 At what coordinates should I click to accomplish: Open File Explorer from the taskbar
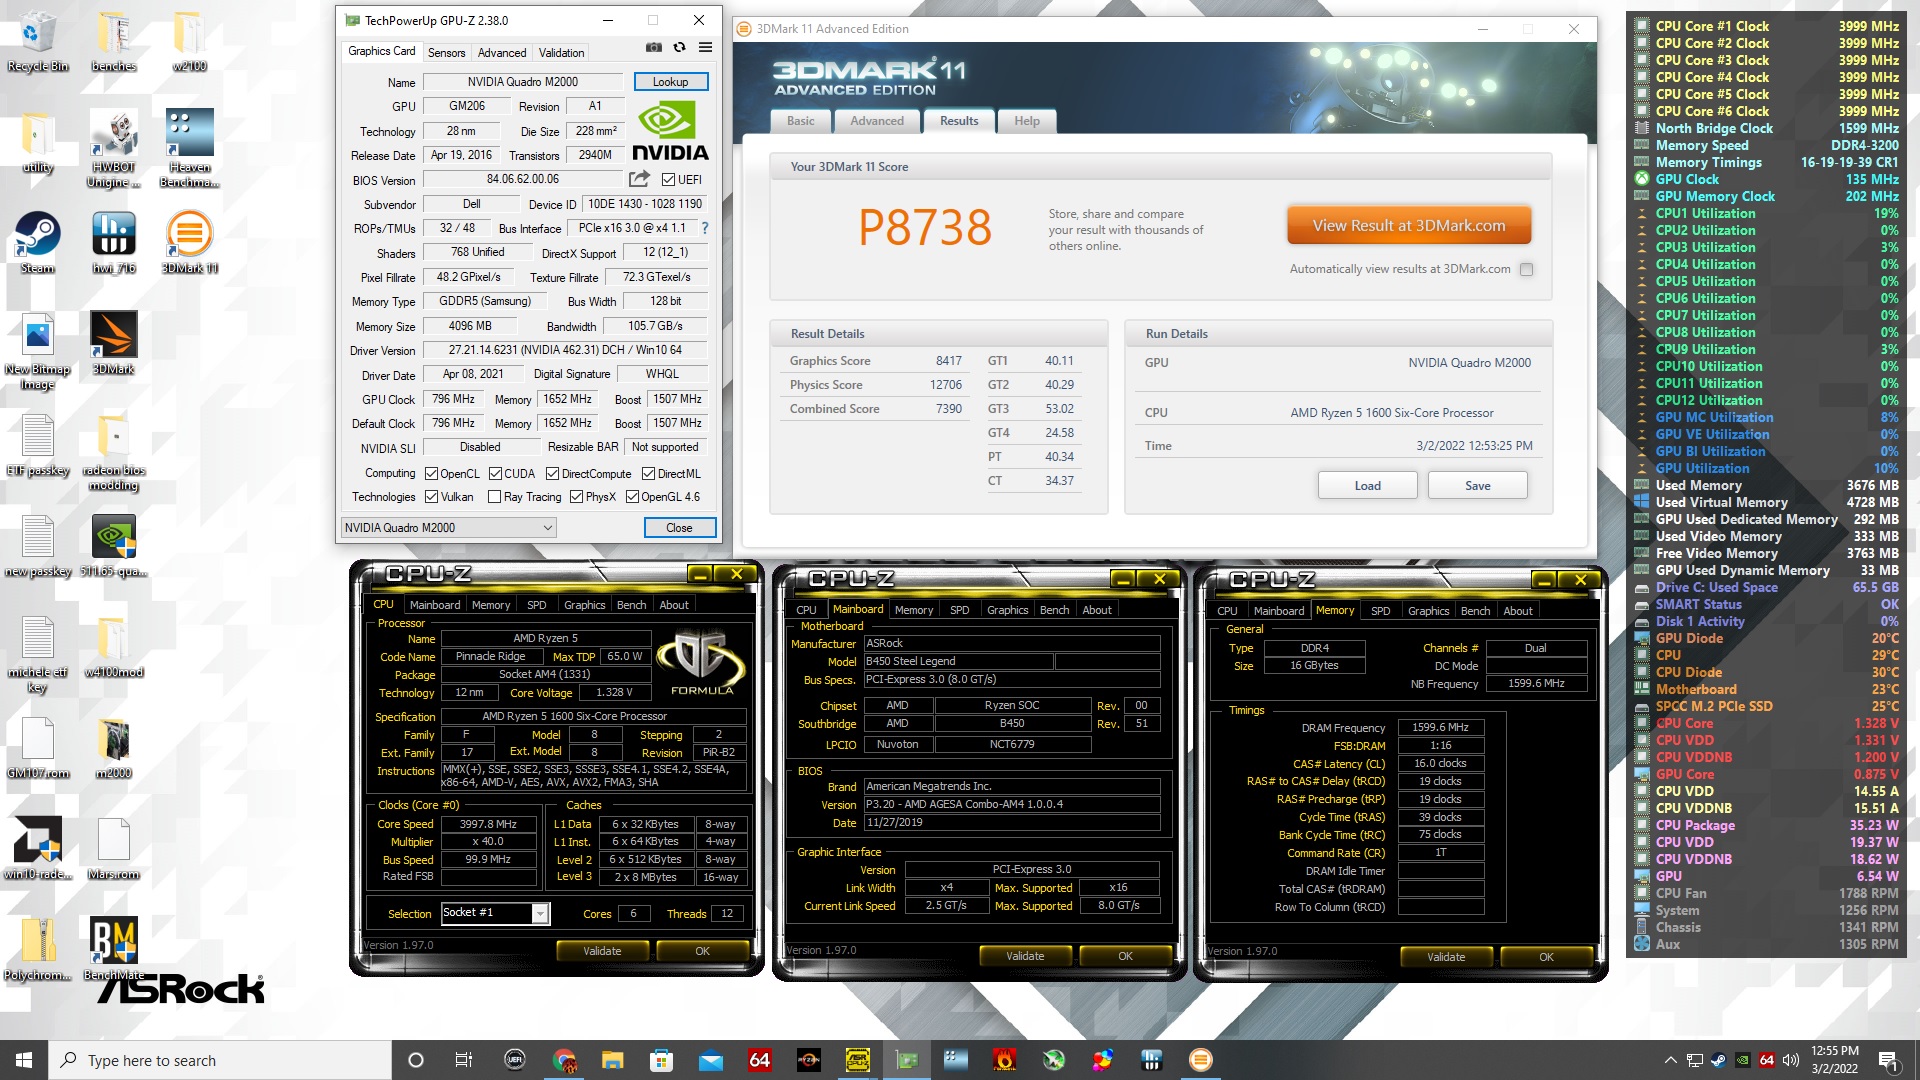612,1060
